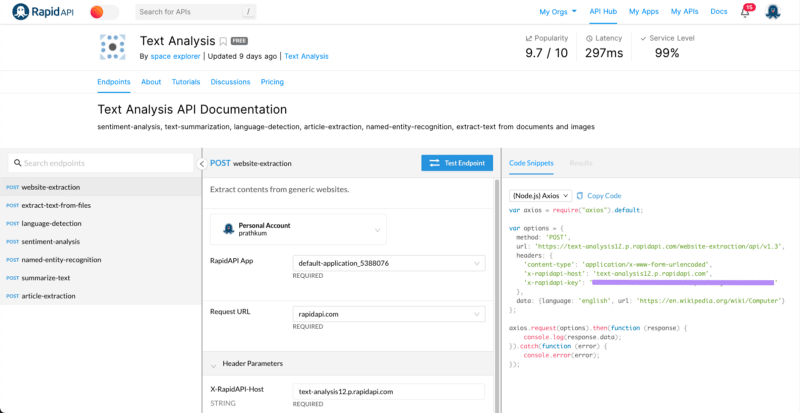
Task: Switch to the Discussions tab
Action: [x=231, y=82]
